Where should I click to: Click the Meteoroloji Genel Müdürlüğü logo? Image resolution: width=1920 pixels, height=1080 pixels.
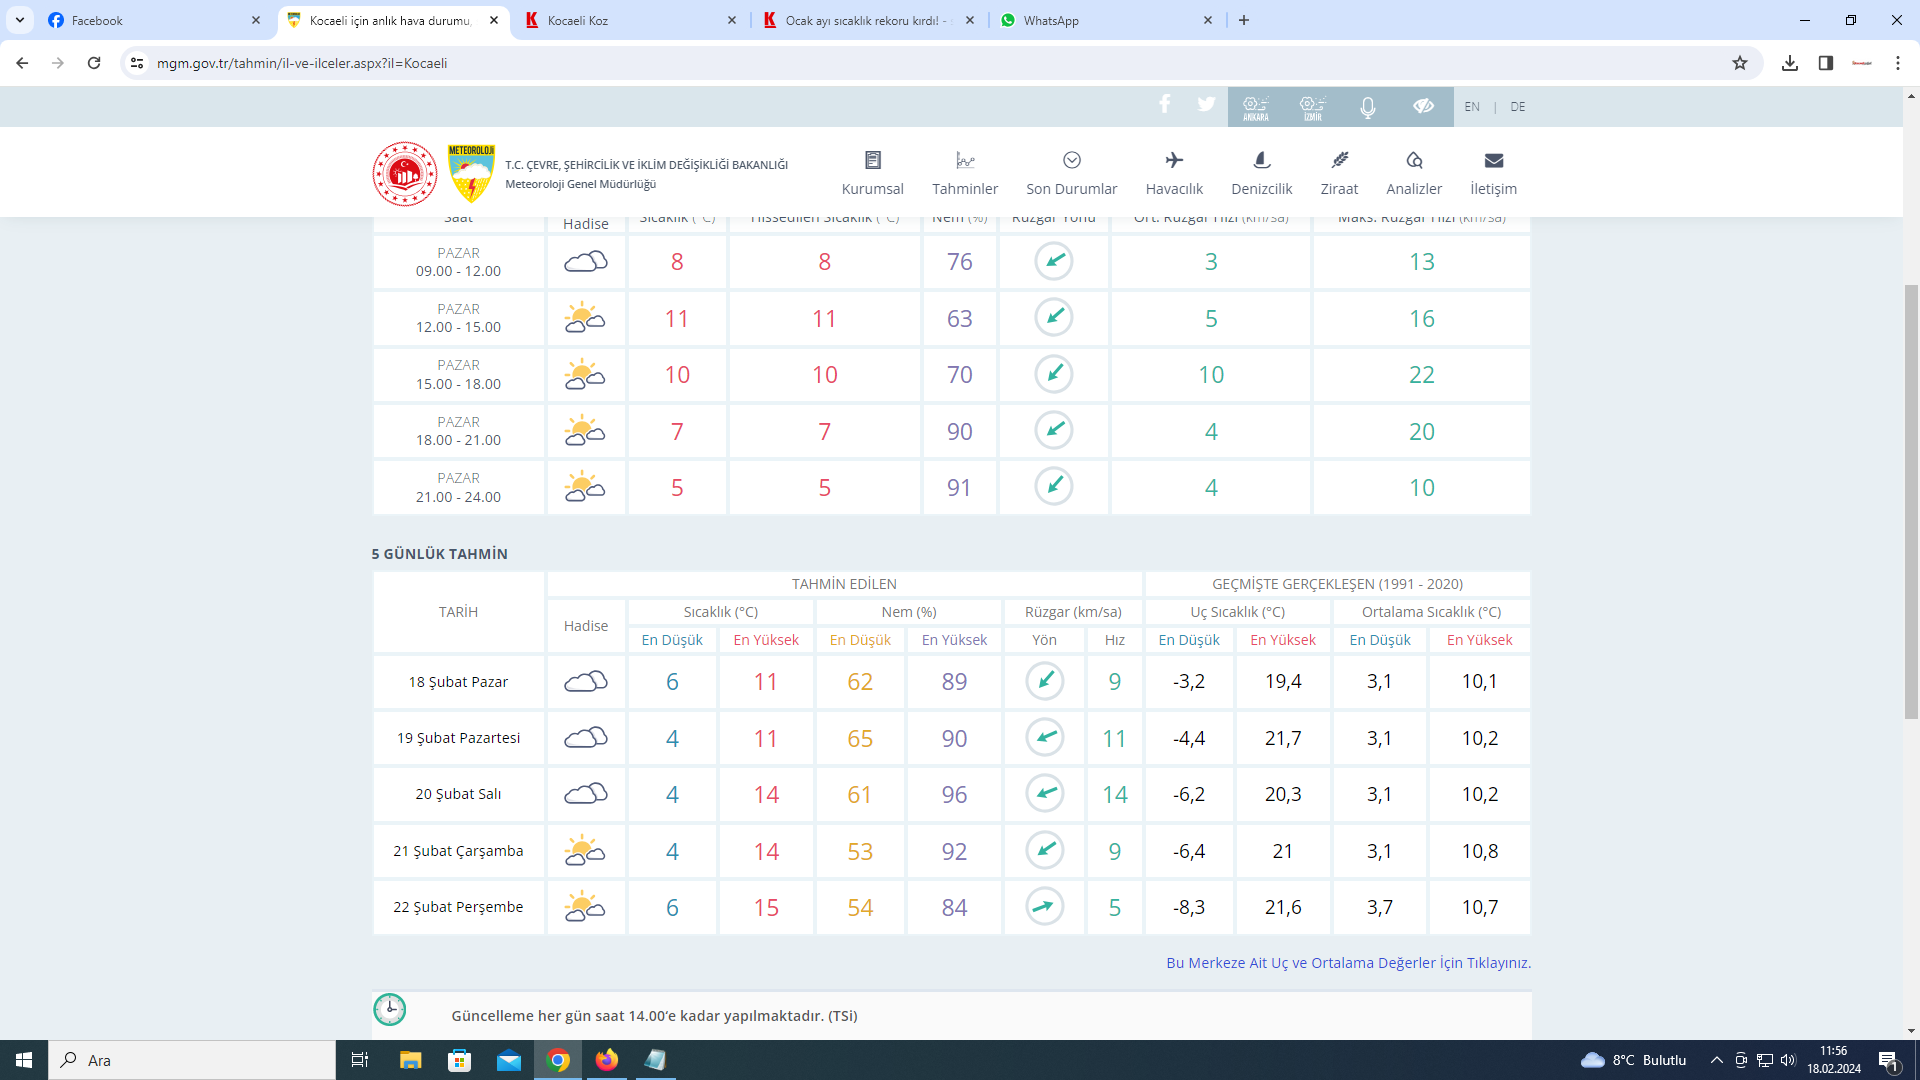(471, 173)
